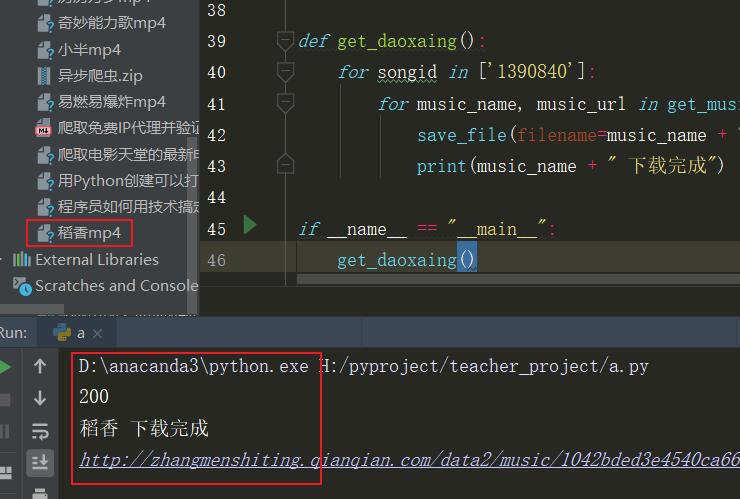Click the print icon in run toolbar
Screen dimensions: 740x499
(x=40, y=493)
